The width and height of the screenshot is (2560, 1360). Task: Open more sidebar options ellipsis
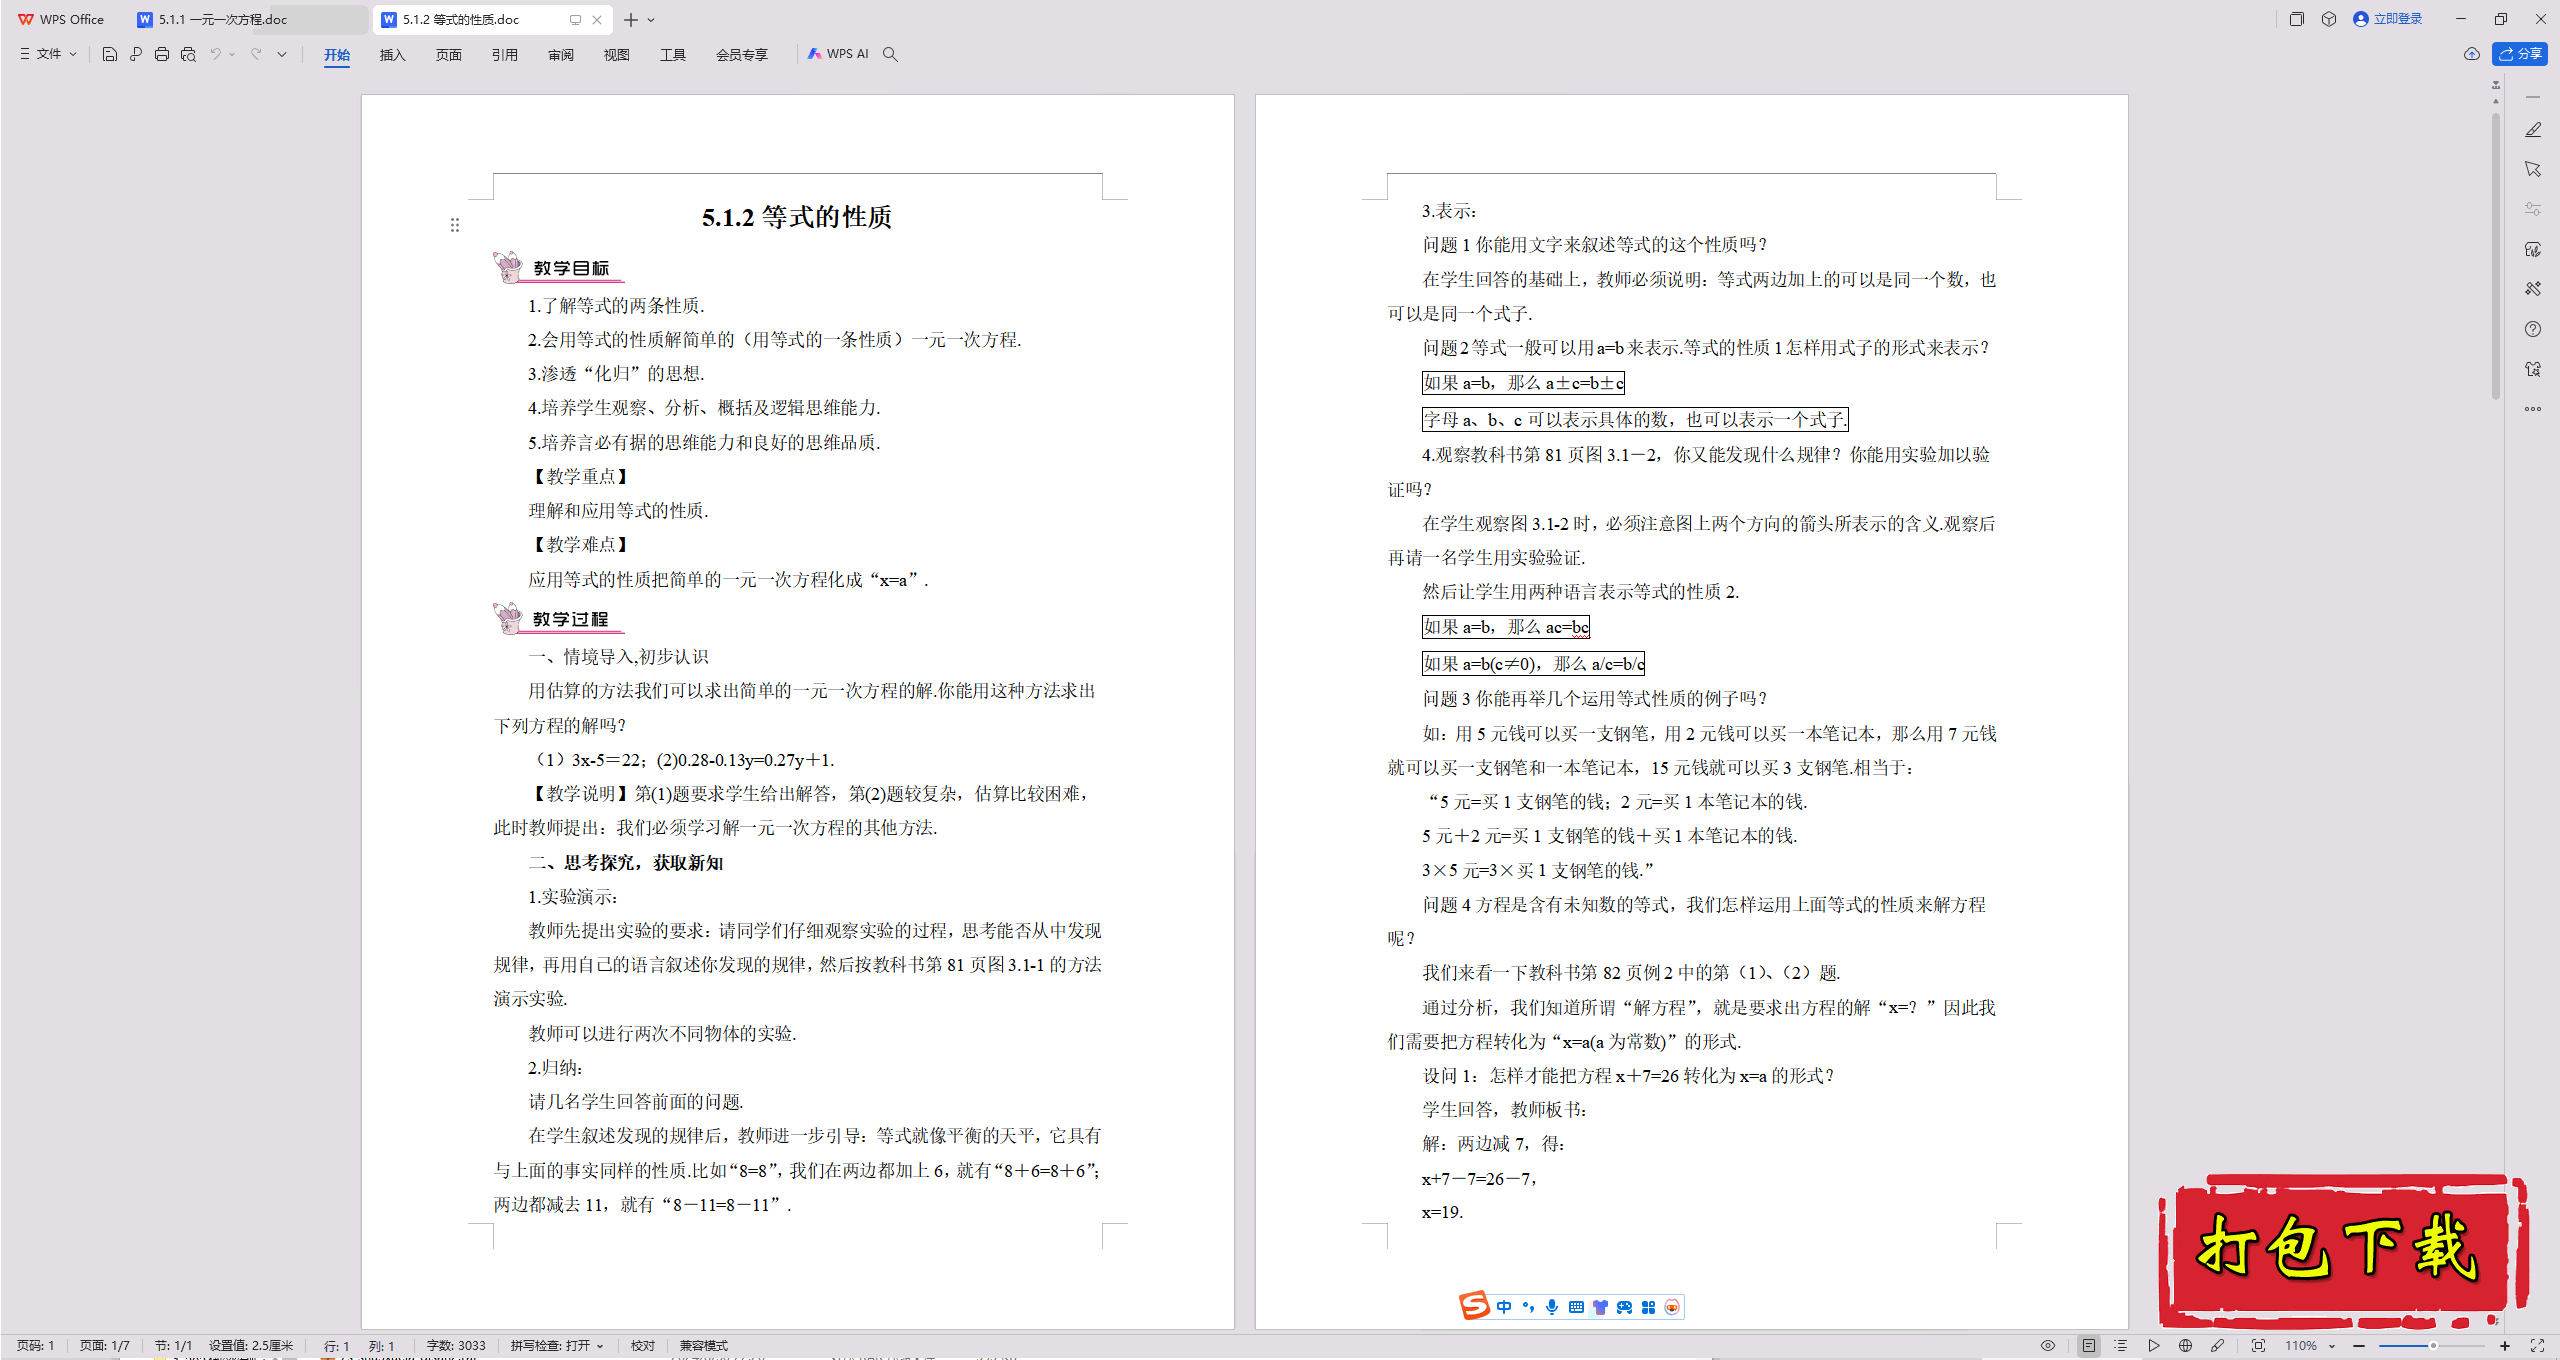(x=2533, y=409)
